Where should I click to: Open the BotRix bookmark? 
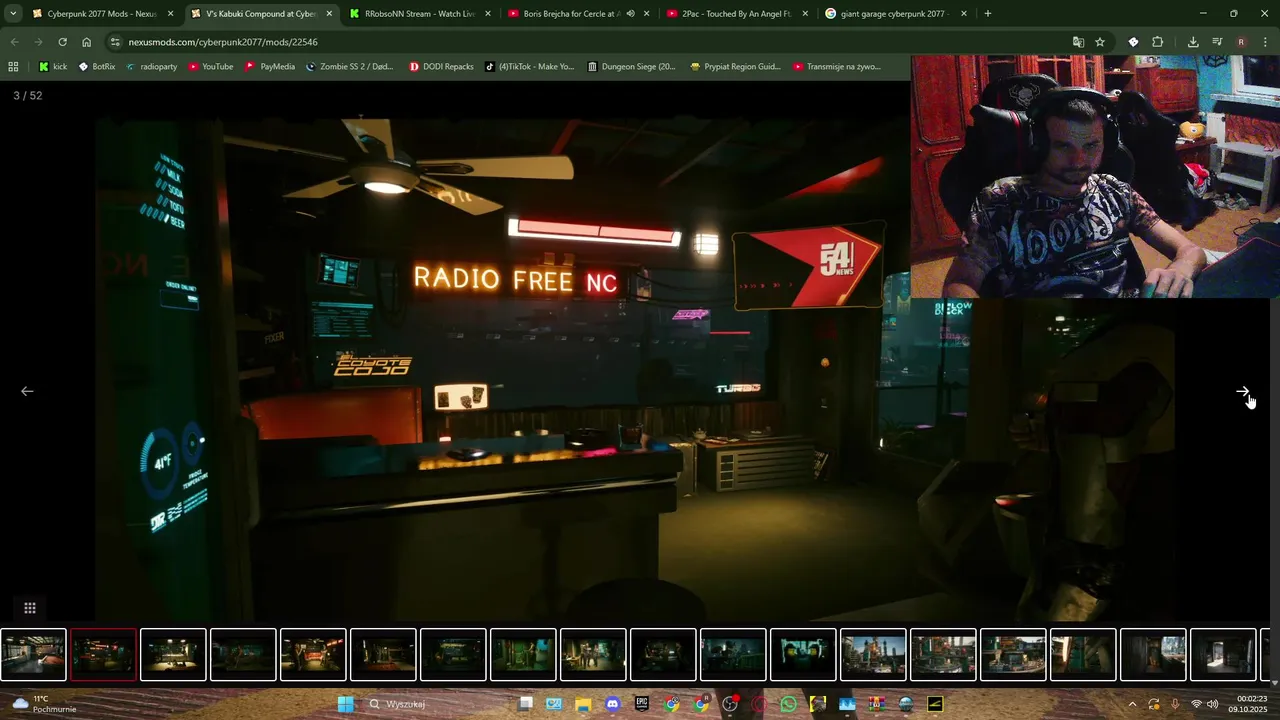(x=97, y=67)
